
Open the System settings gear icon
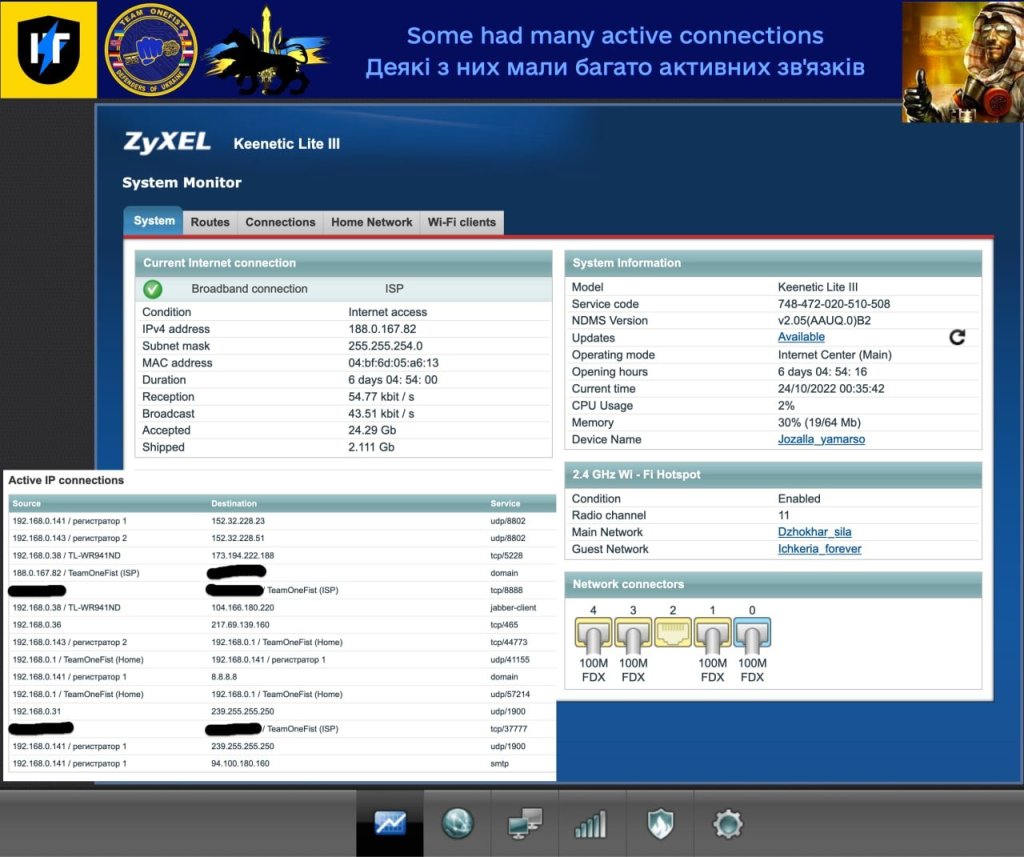727,823
